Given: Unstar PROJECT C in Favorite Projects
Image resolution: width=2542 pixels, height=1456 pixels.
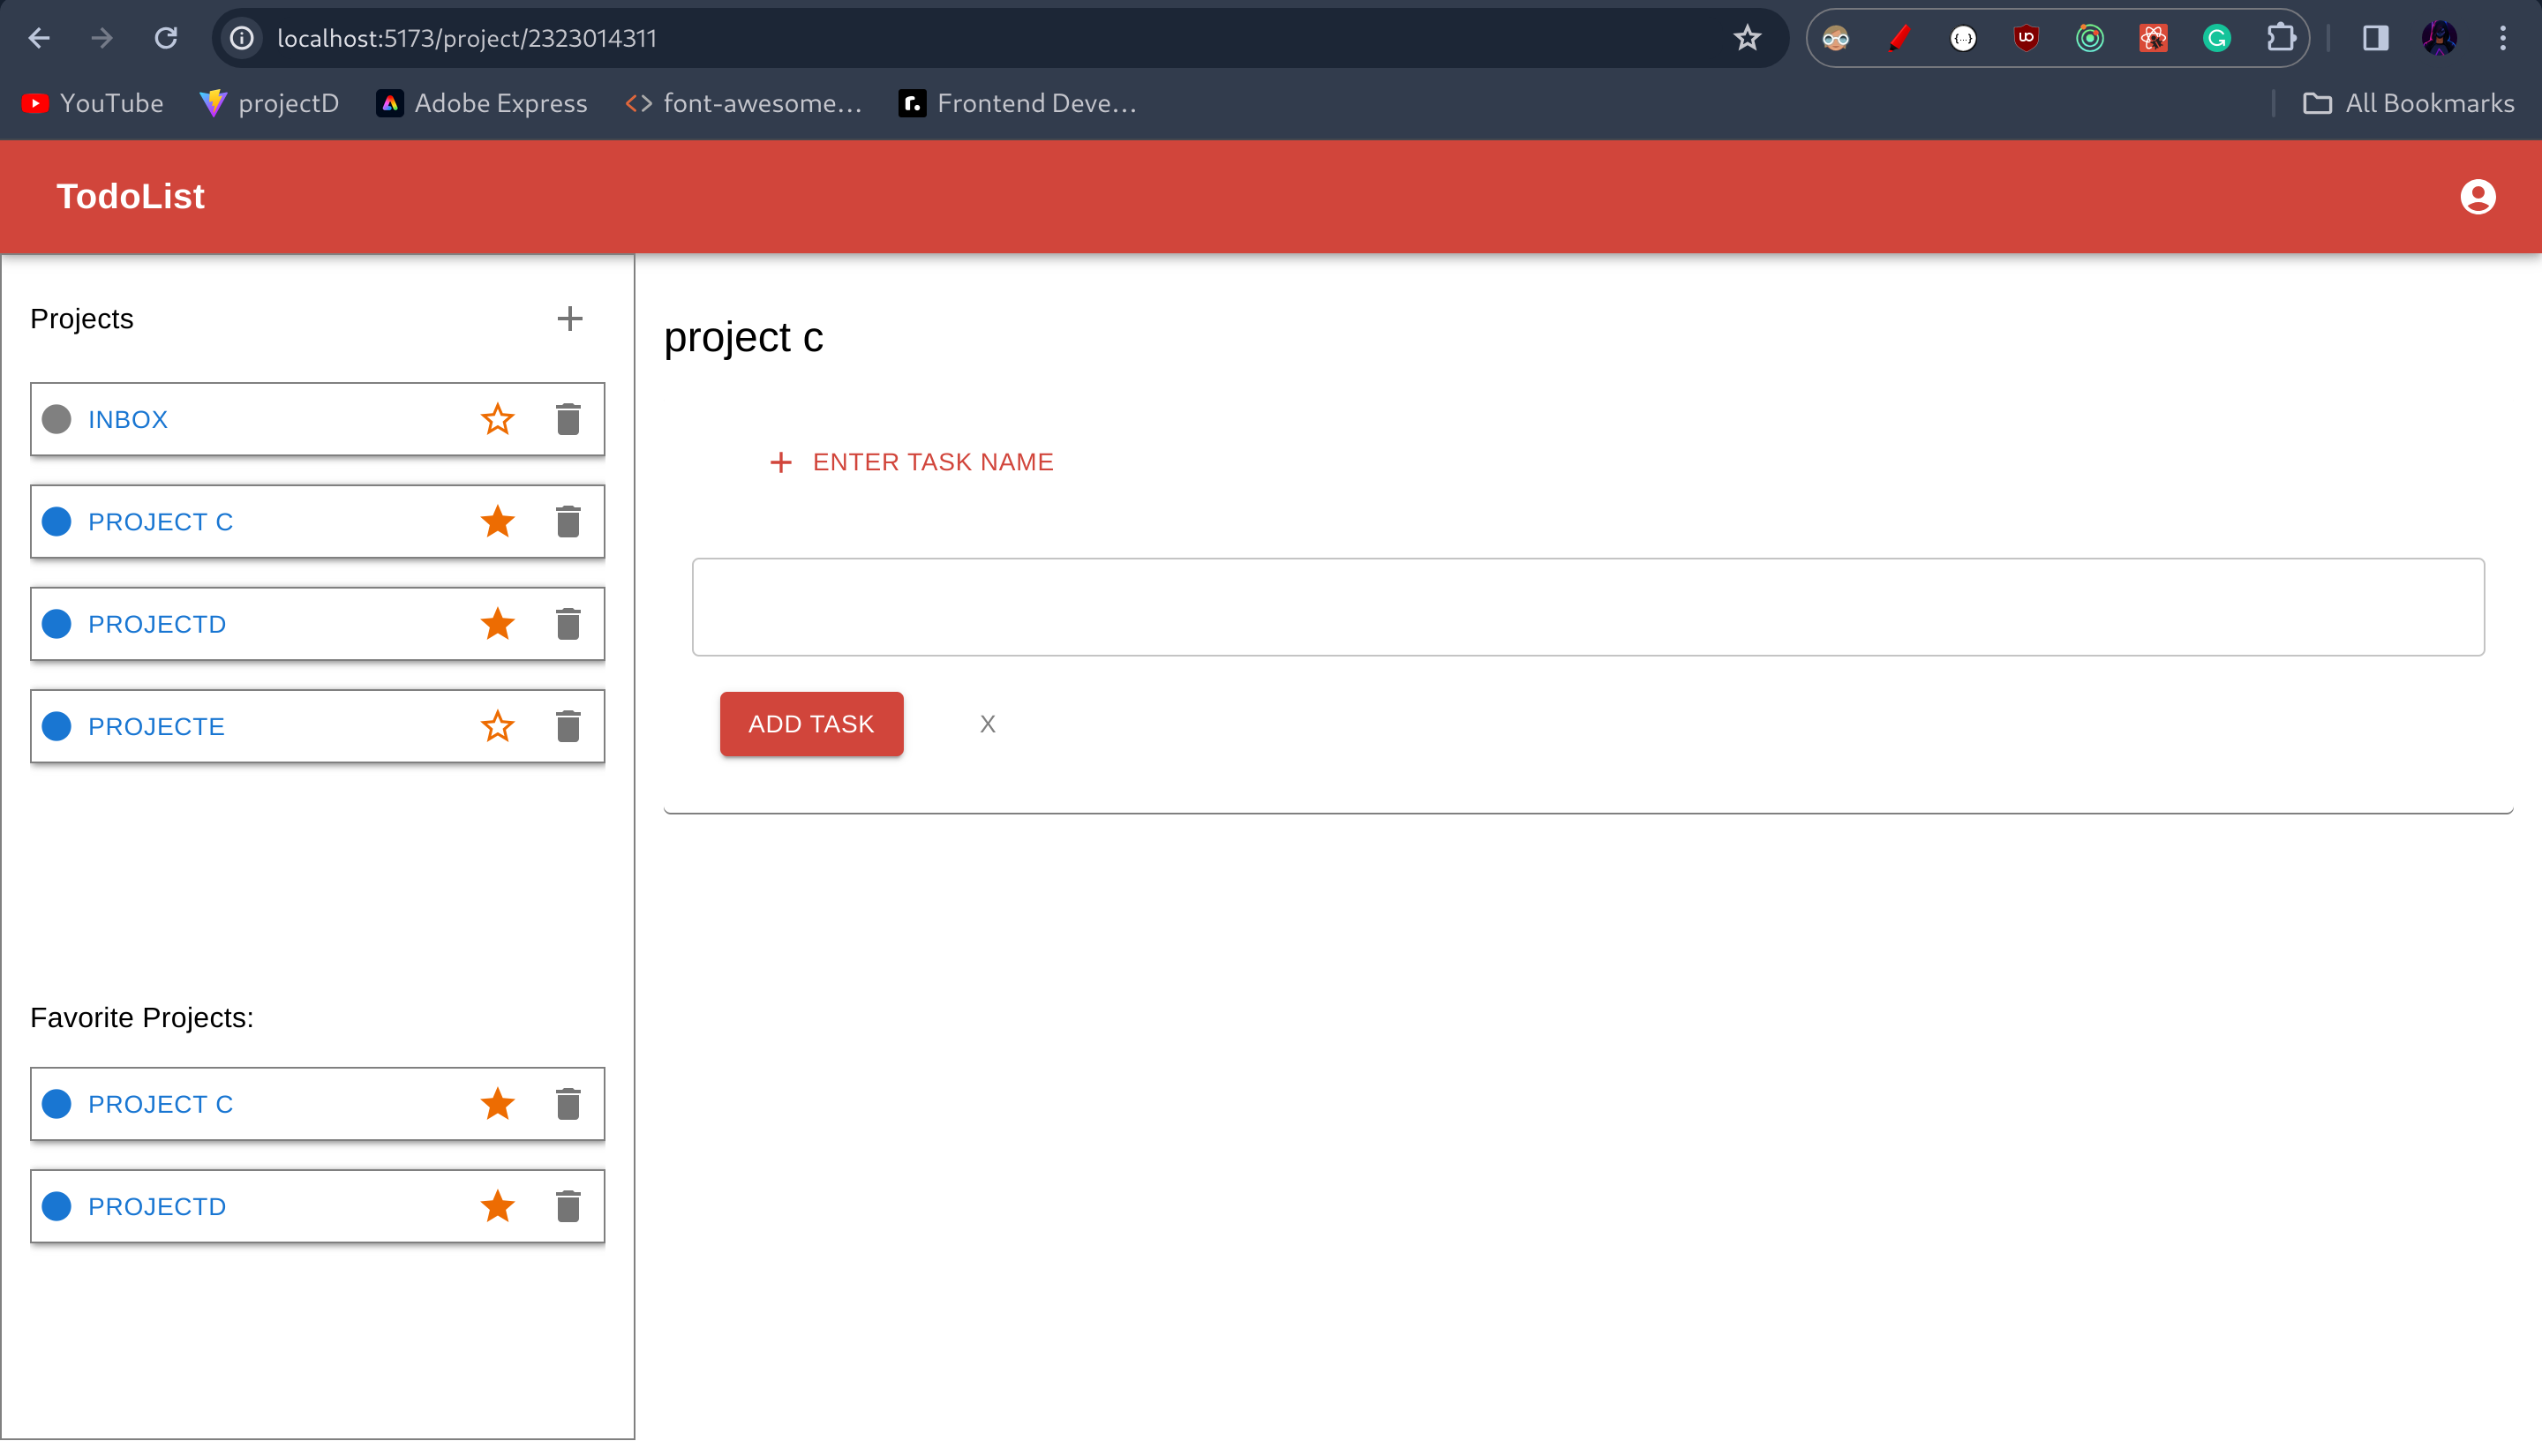Looking at the screenshot, I should (497, 1104).
